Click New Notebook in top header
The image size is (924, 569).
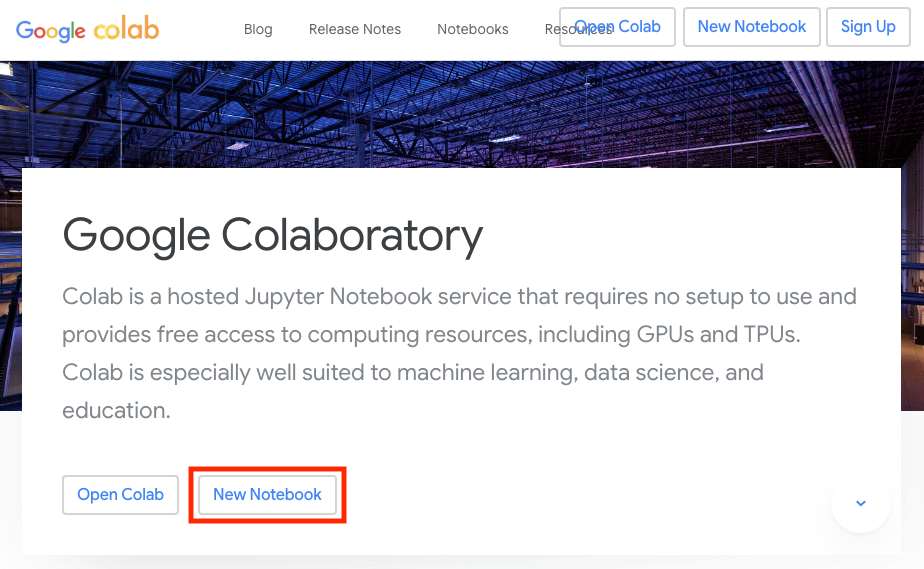pyautogui.click(x=751, y=27)
